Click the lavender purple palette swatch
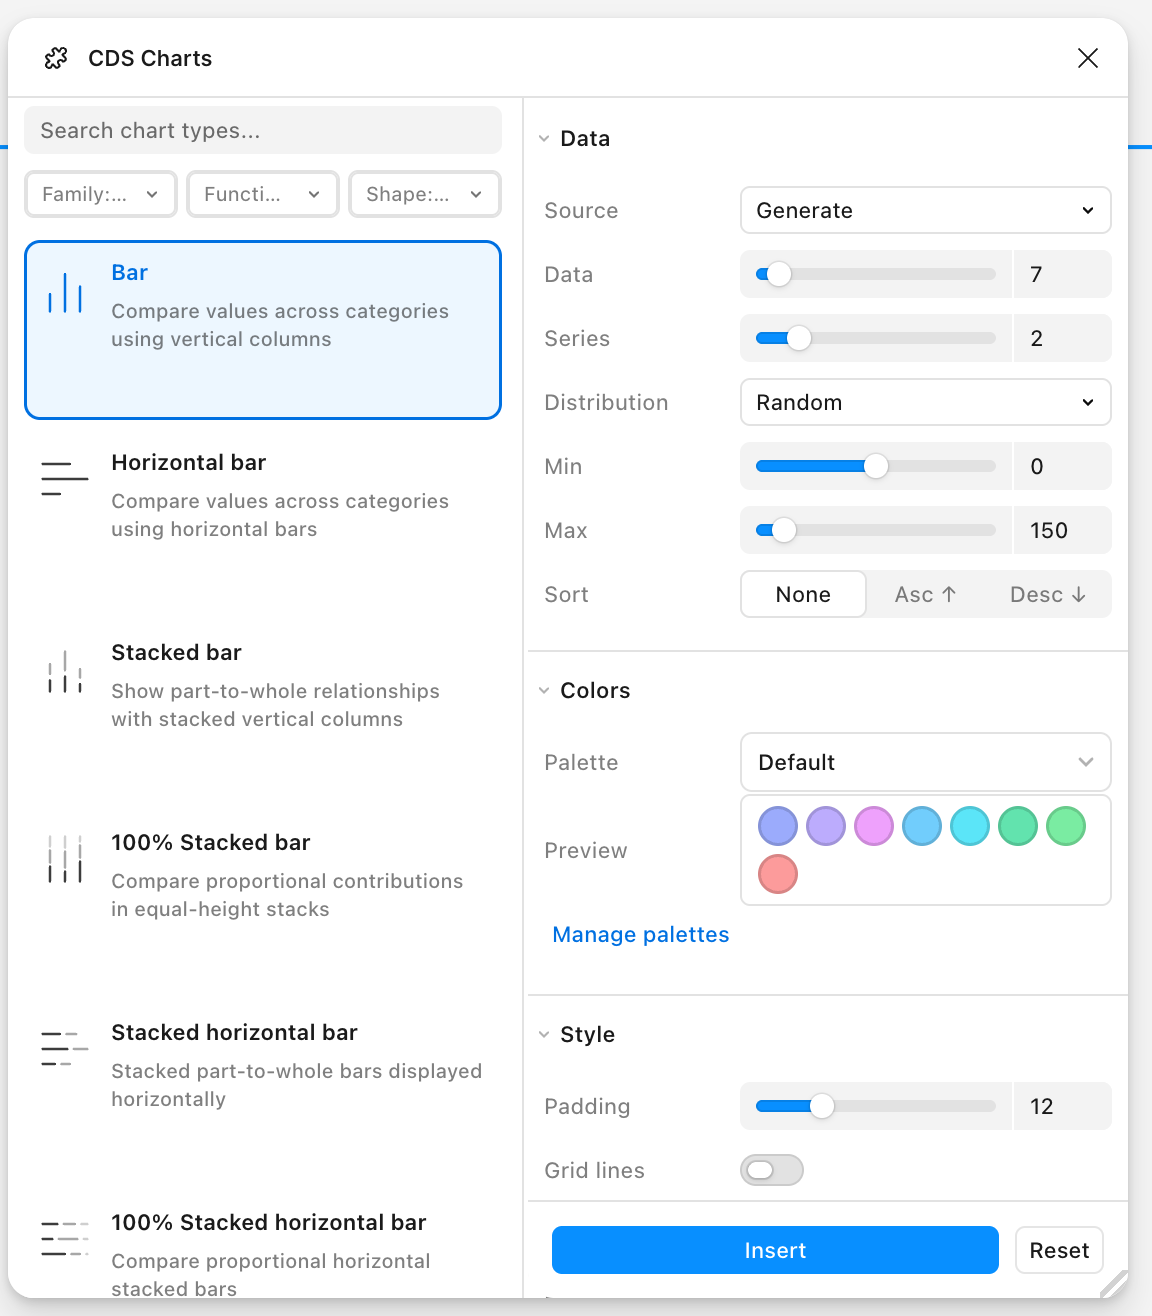1152x1316 pixels. pos(826,826)
